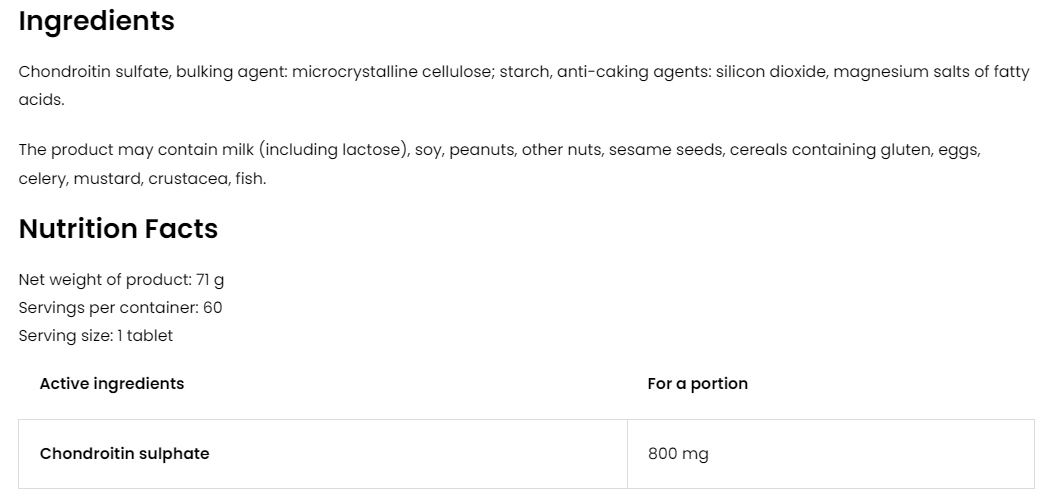Select the 'Chondroitin sulphate' table cell
This screenshot has width=1045, height=500.
point(125,454)
